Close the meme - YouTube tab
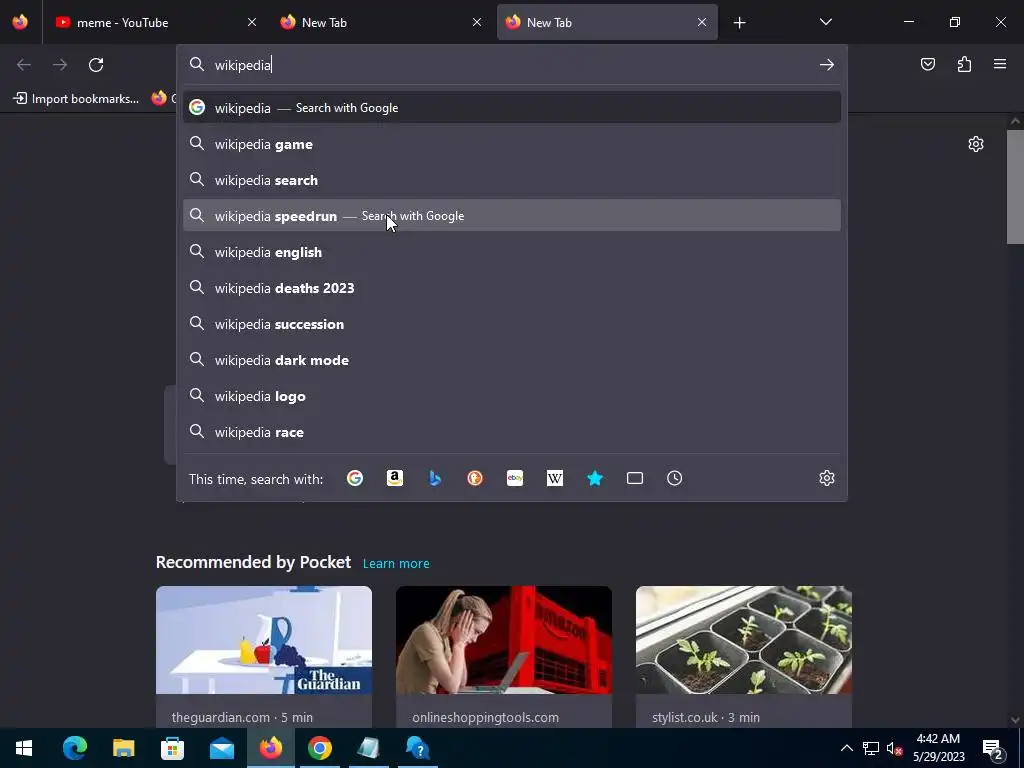 pos(252,22)
